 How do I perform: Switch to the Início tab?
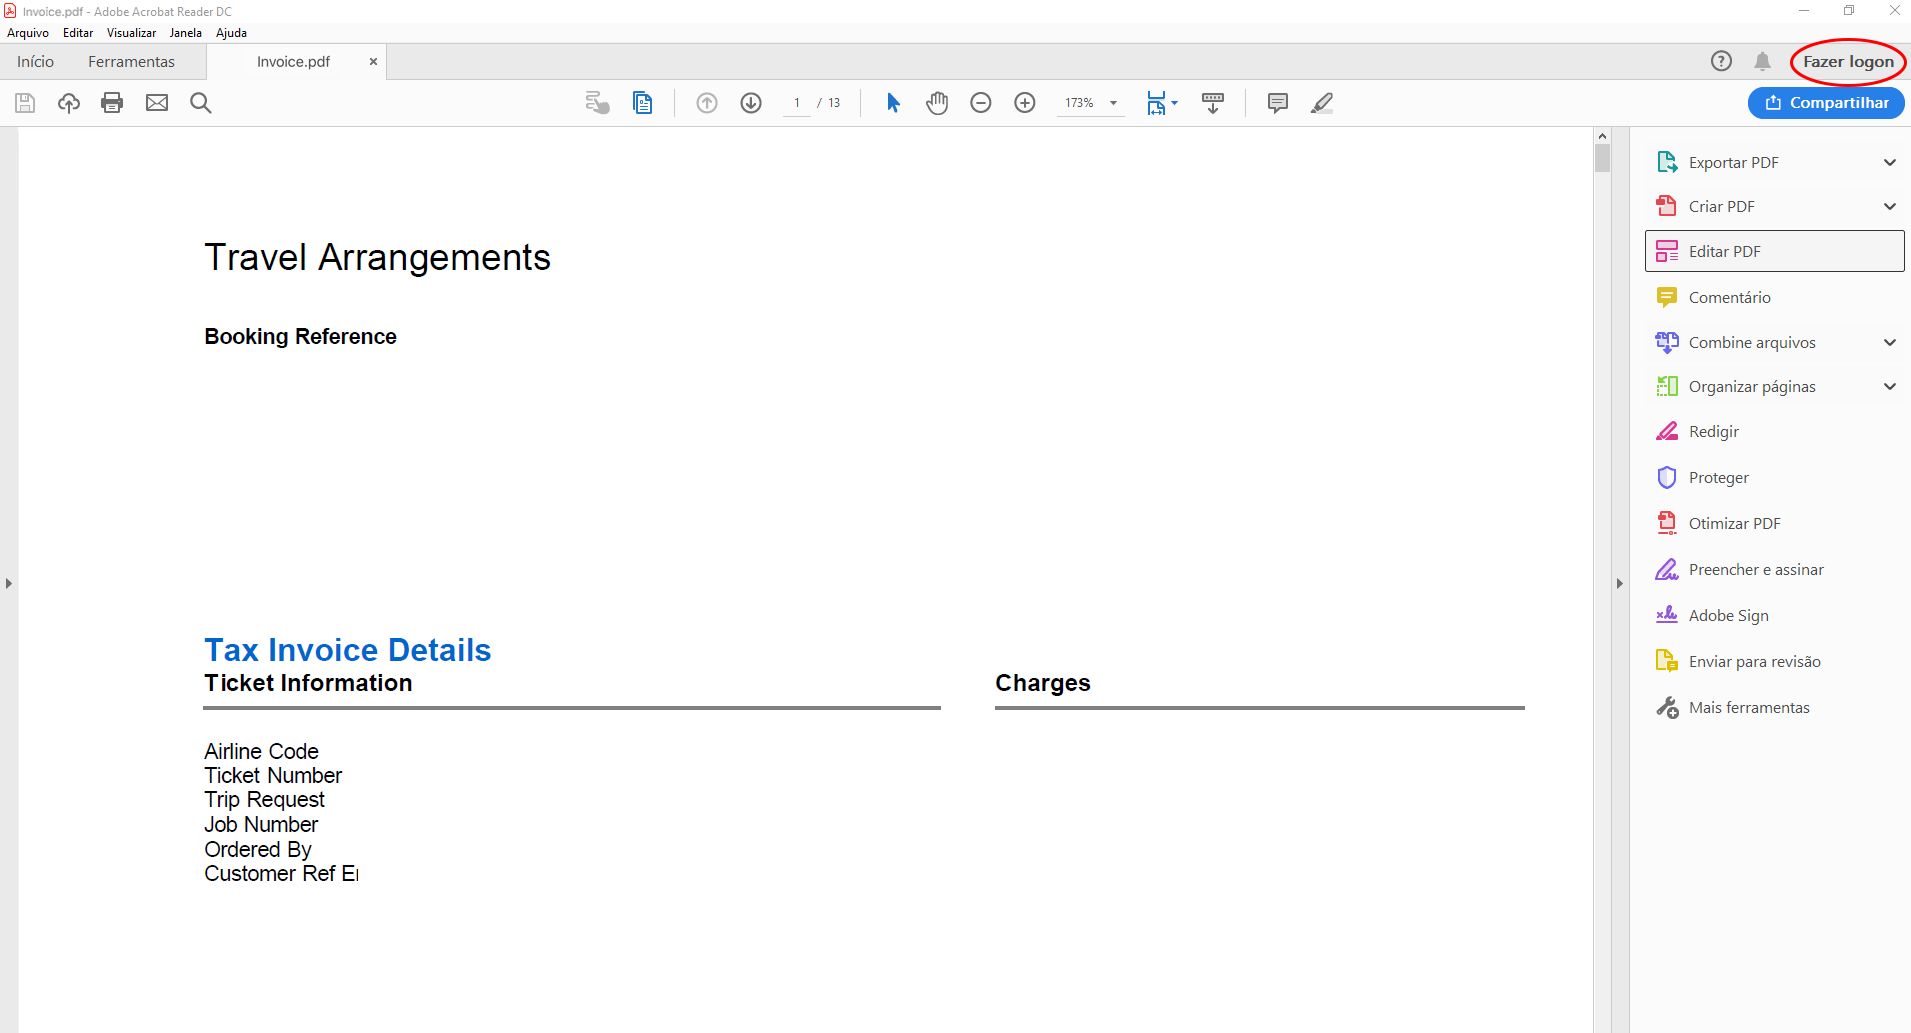[35, 61]
